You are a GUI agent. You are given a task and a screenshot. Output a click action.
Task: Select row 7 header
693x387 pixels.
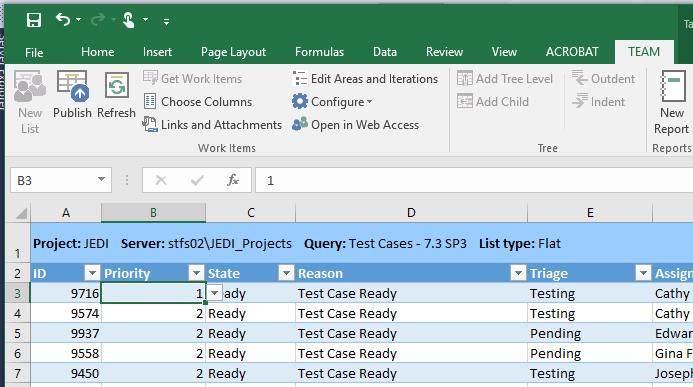pos(17,373)
